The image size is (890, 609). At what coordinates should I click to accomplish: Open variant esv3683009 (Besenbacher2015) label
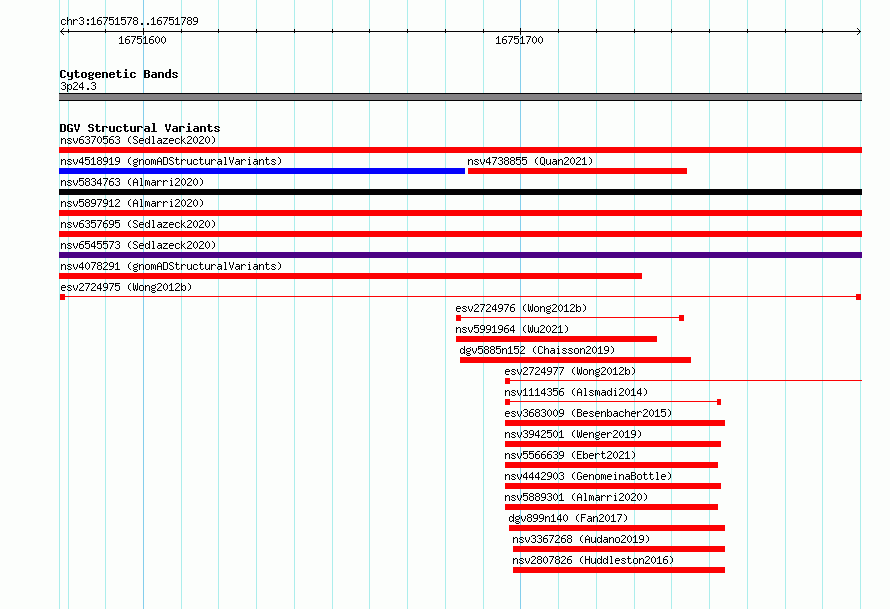coord(588,413)
